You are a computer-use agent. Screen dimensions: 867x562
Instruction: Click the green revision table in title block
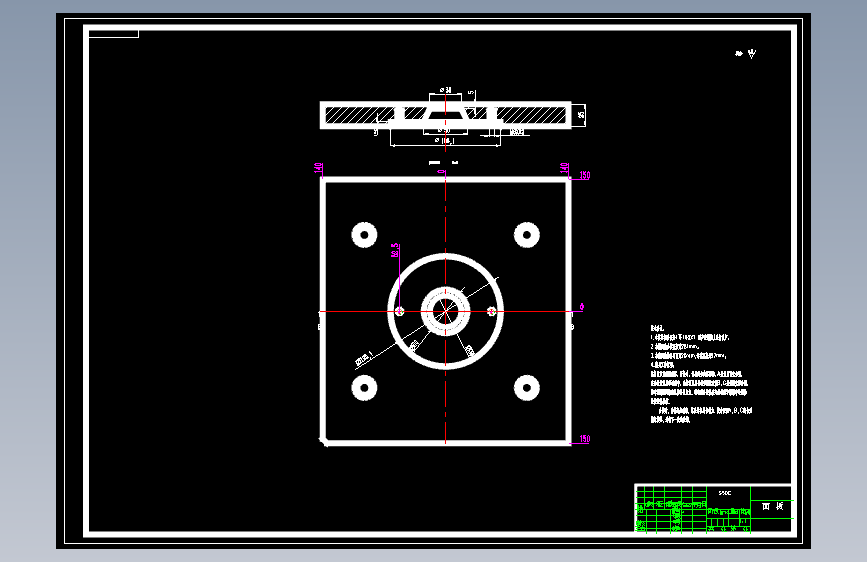[671, 509]
